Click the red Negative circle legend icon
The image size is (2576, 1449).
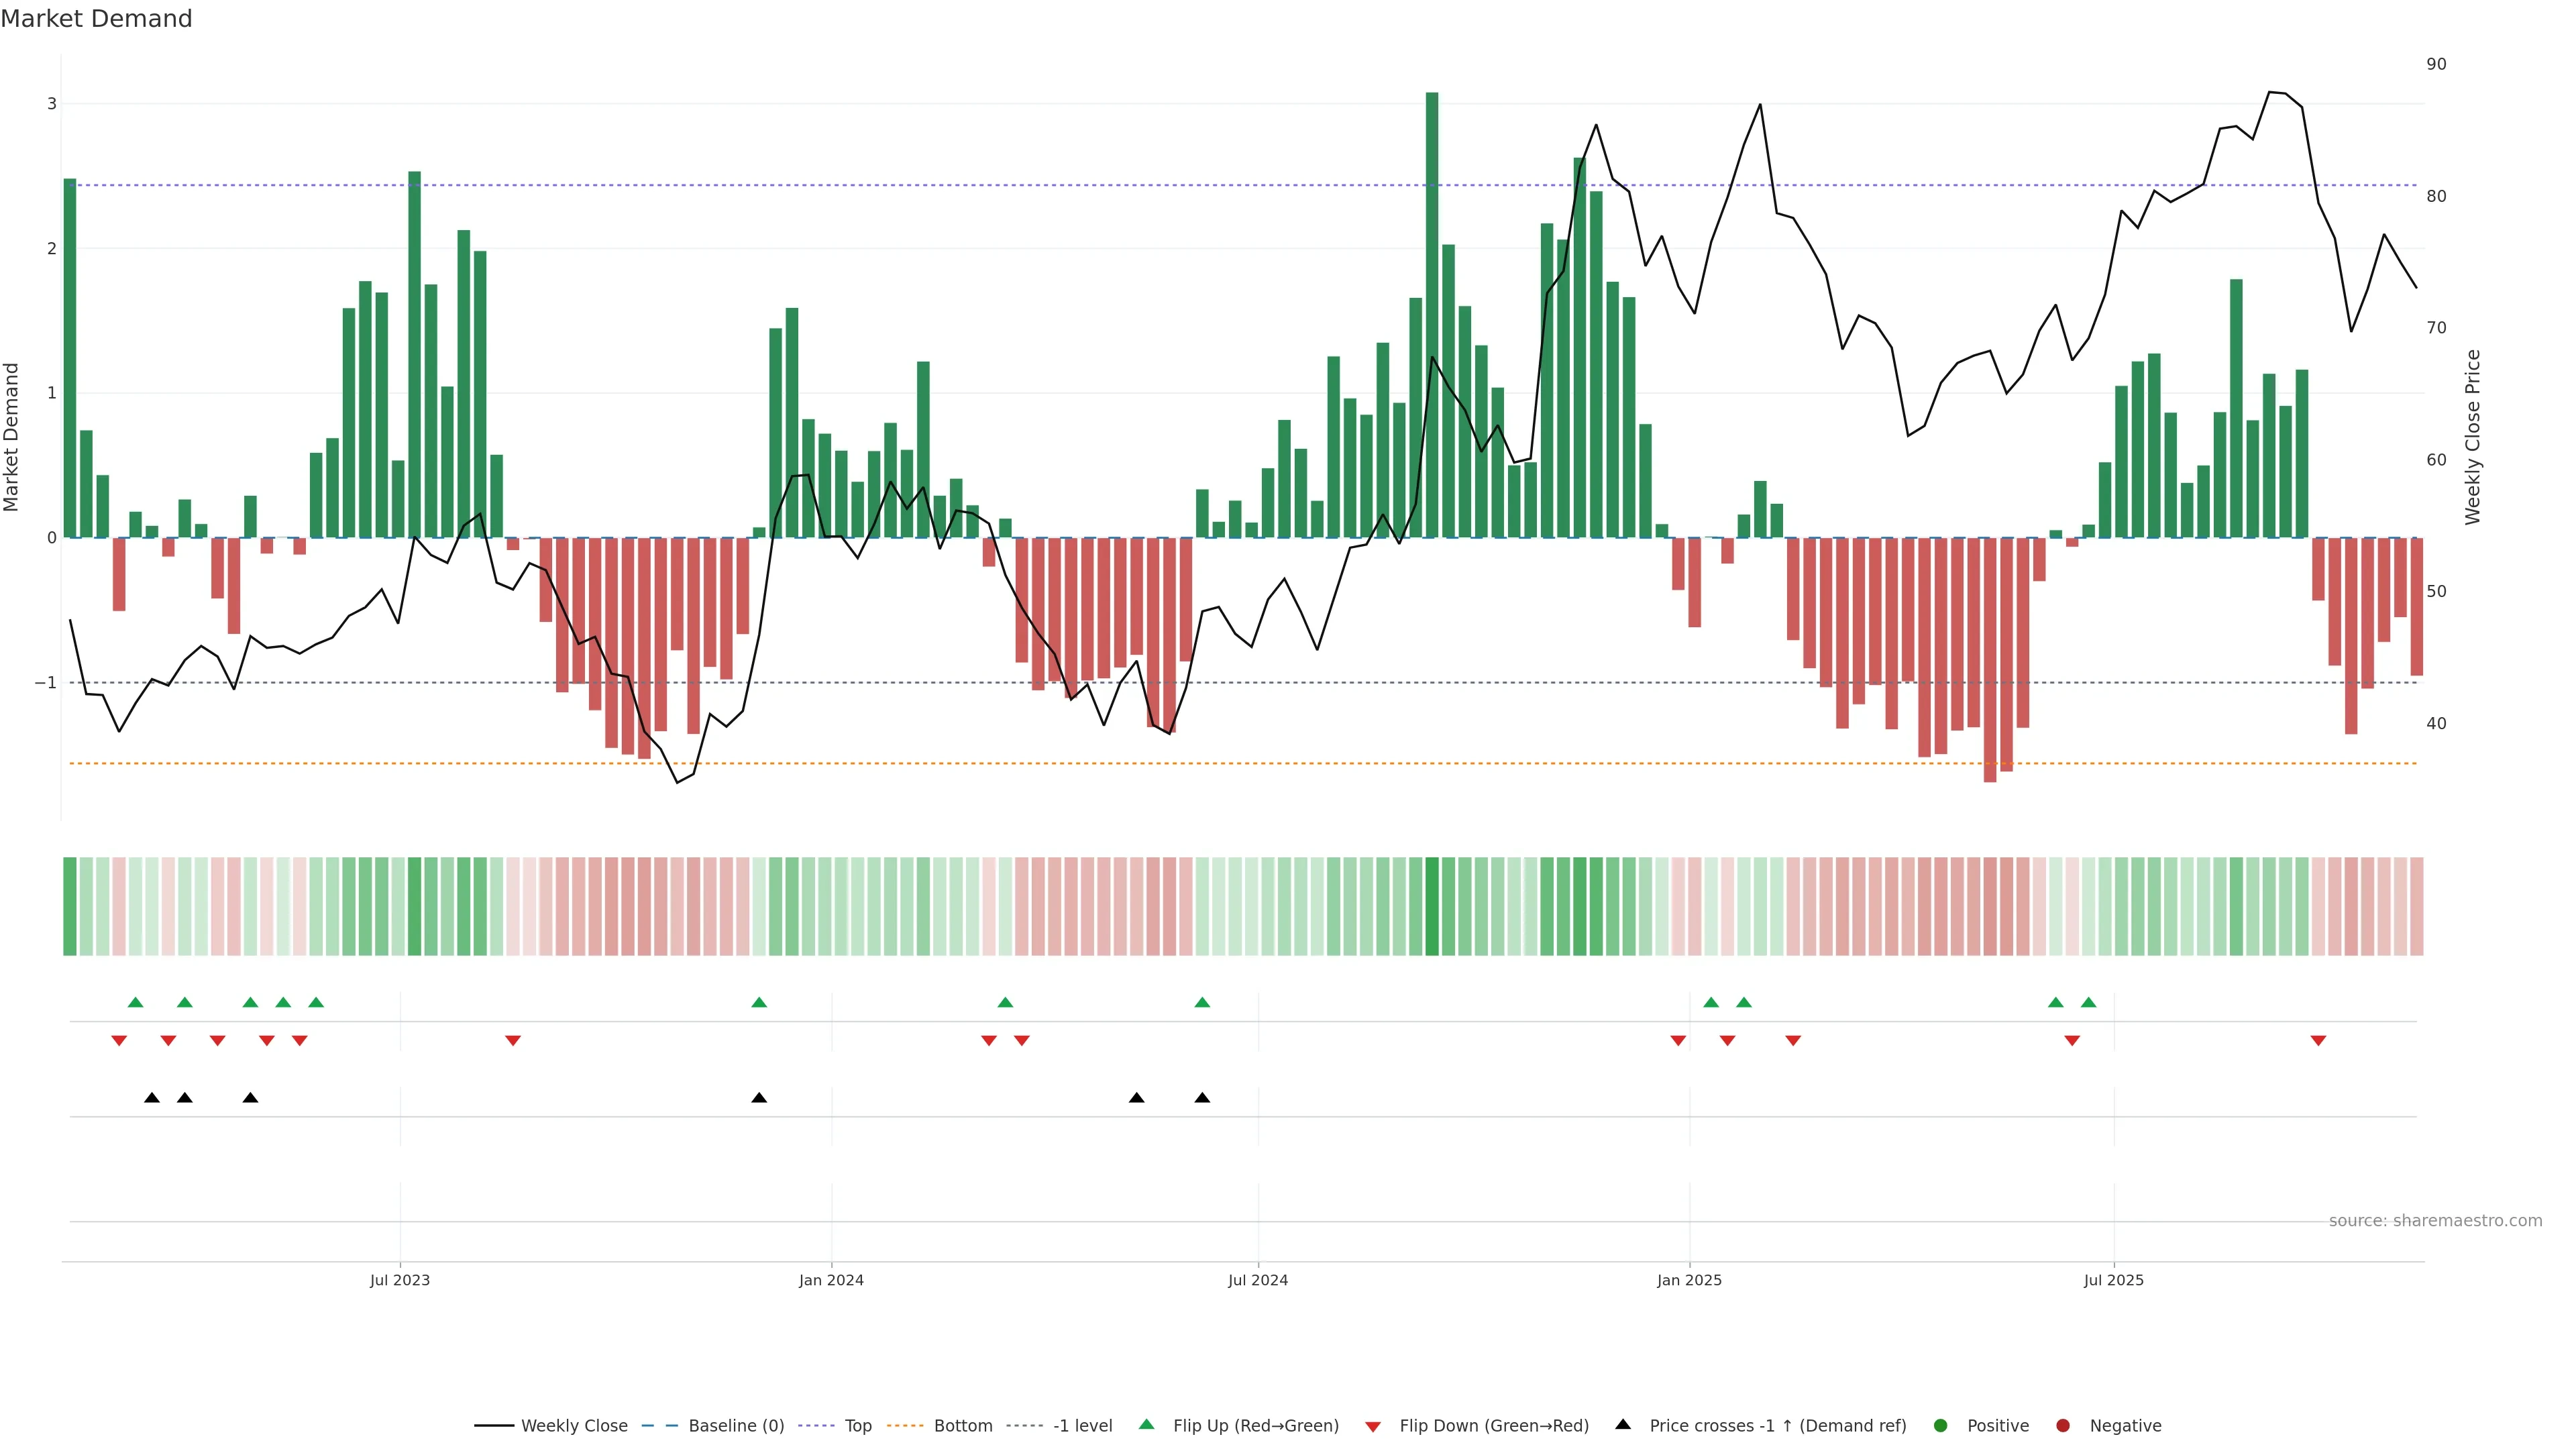(x=2062, y=1425)
